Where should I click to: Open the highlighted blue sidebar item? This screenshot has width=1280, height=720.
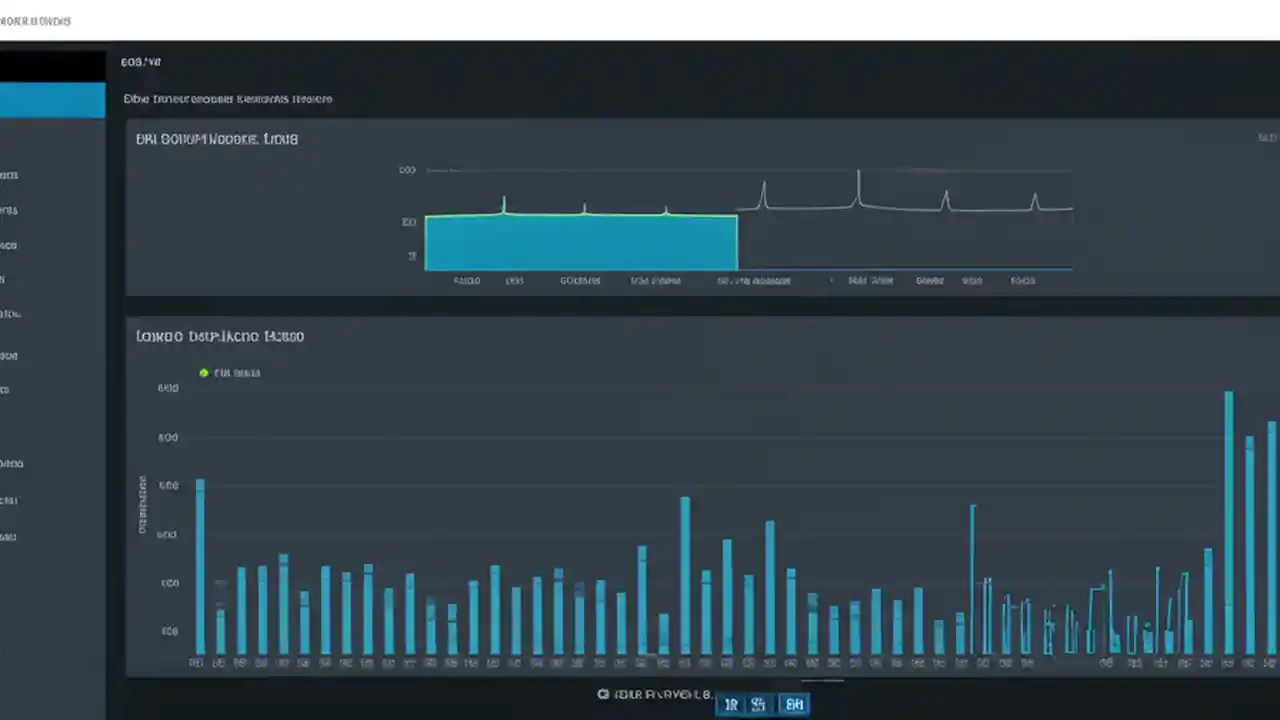tap(52, 99)
